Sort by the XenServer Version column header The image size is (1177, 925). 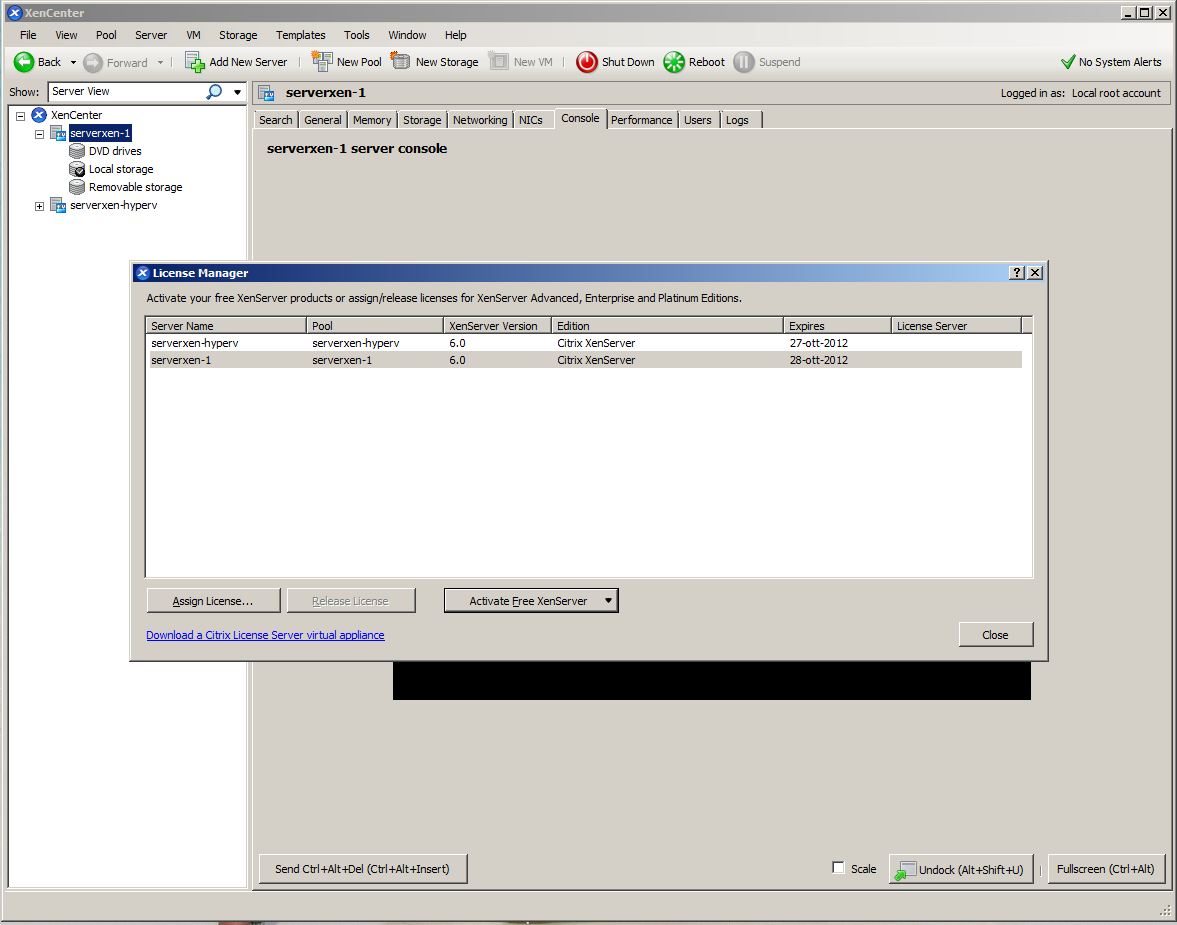pyautogui.click(x=497, y=326)
